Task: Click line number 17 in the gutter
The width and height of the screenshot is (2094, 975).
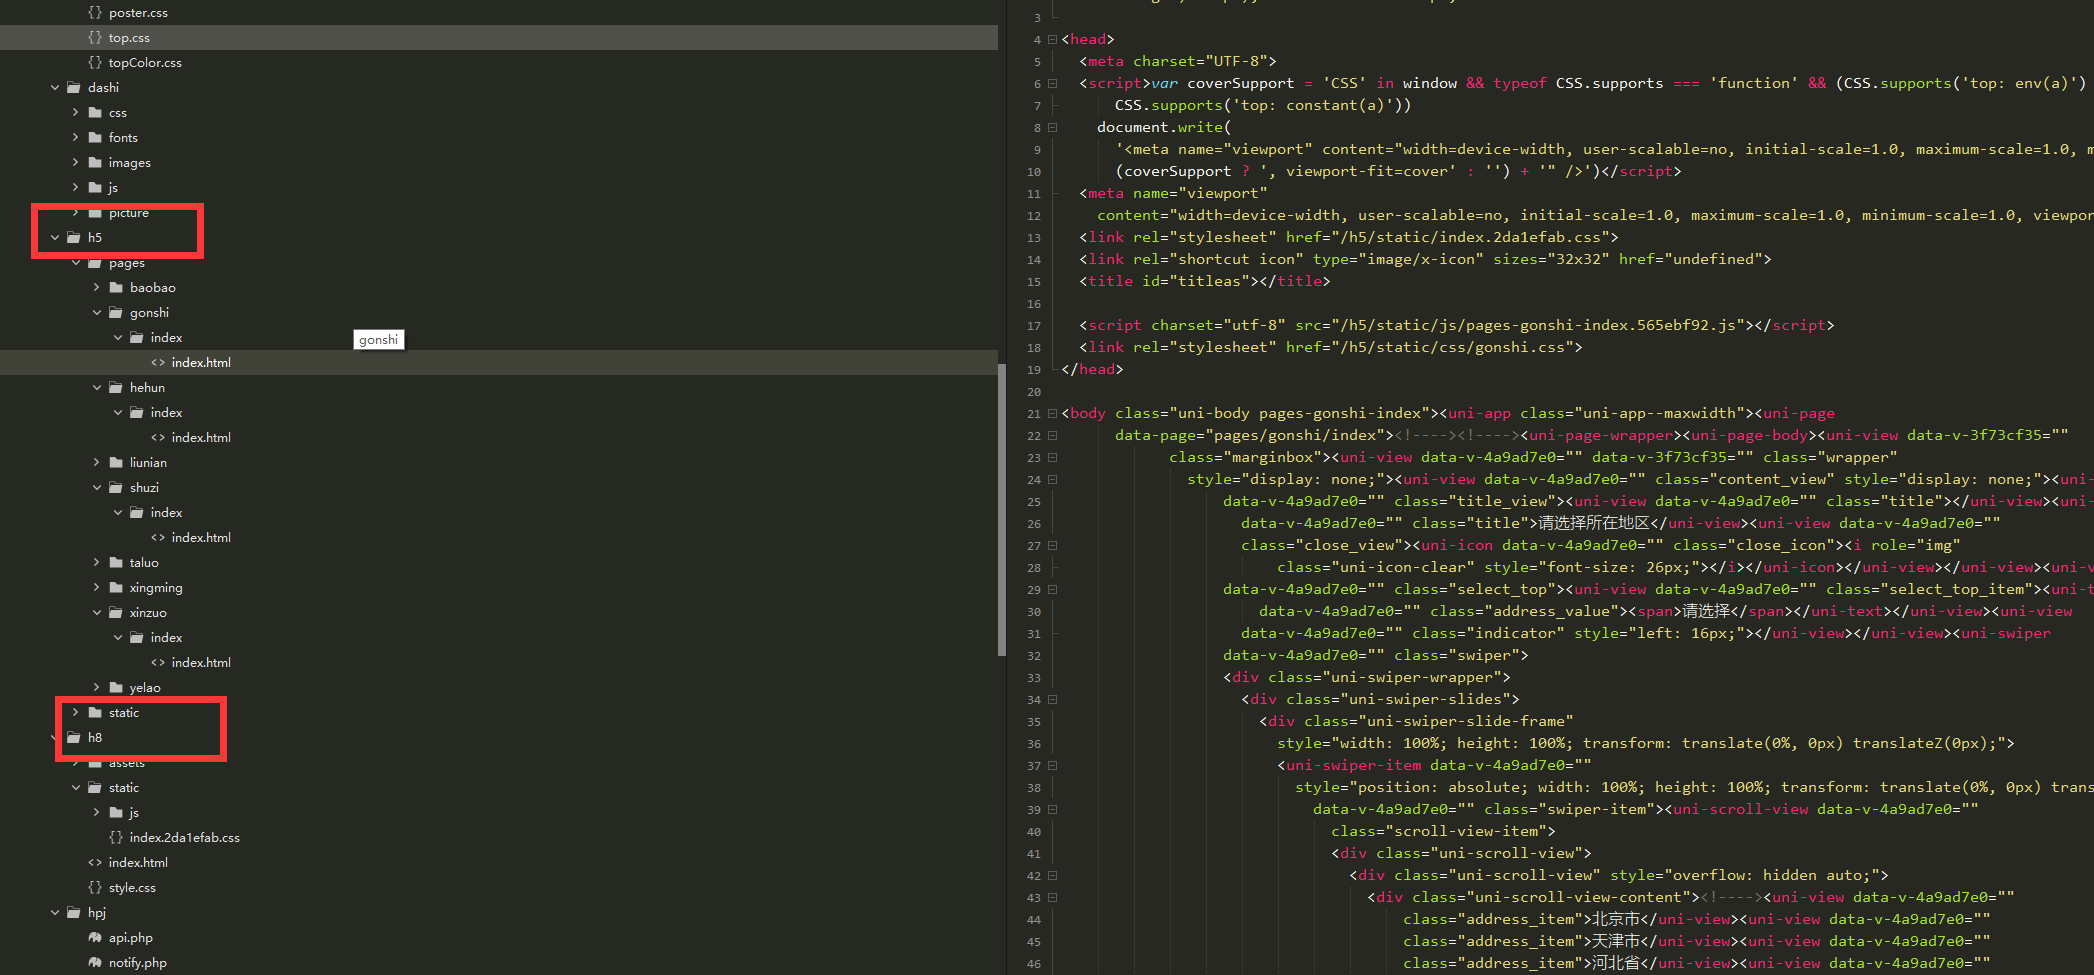Action: click(1034, 326)
